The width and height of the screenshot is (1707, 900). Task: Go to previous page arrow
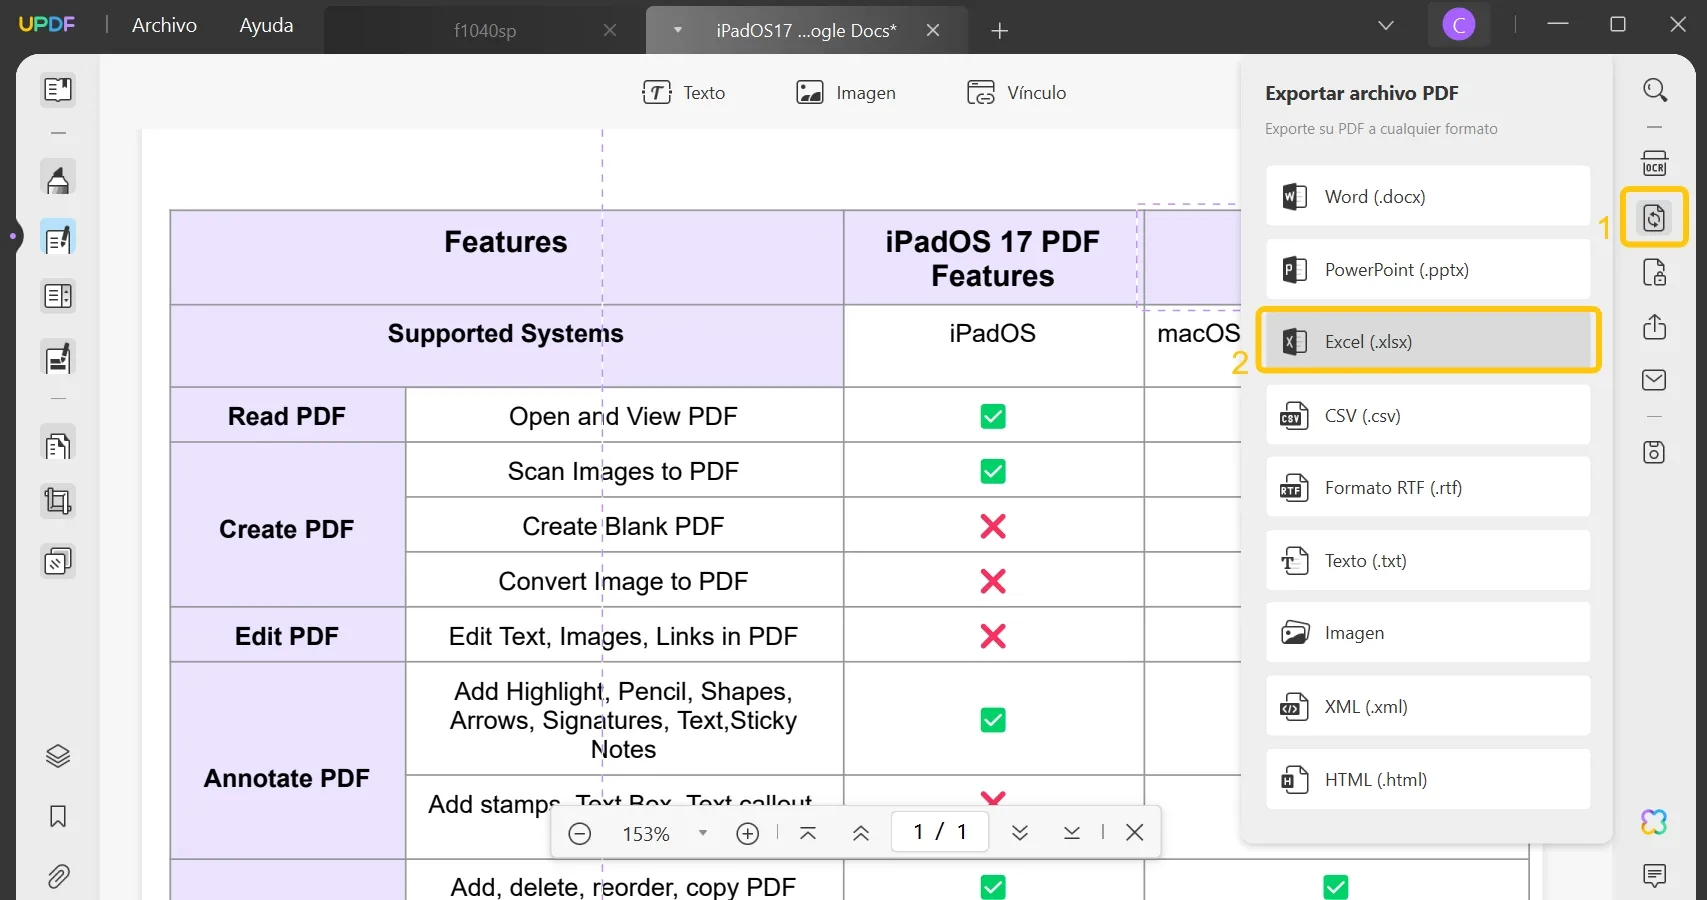tap(860, 833)
